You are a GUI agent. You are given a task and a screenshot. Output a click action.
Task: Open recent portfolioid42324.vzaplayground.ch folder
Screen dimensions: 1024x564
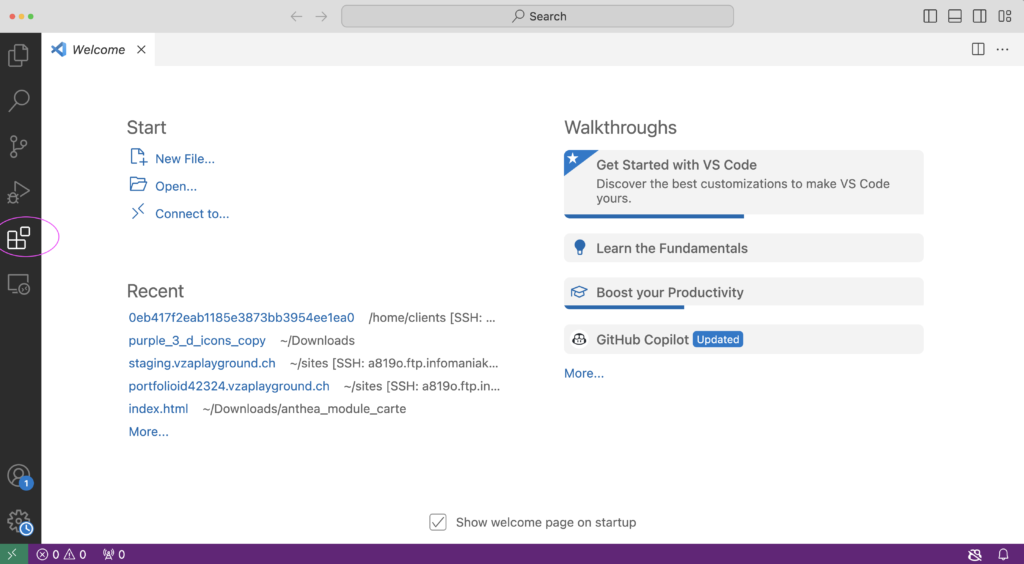[229, 386]
